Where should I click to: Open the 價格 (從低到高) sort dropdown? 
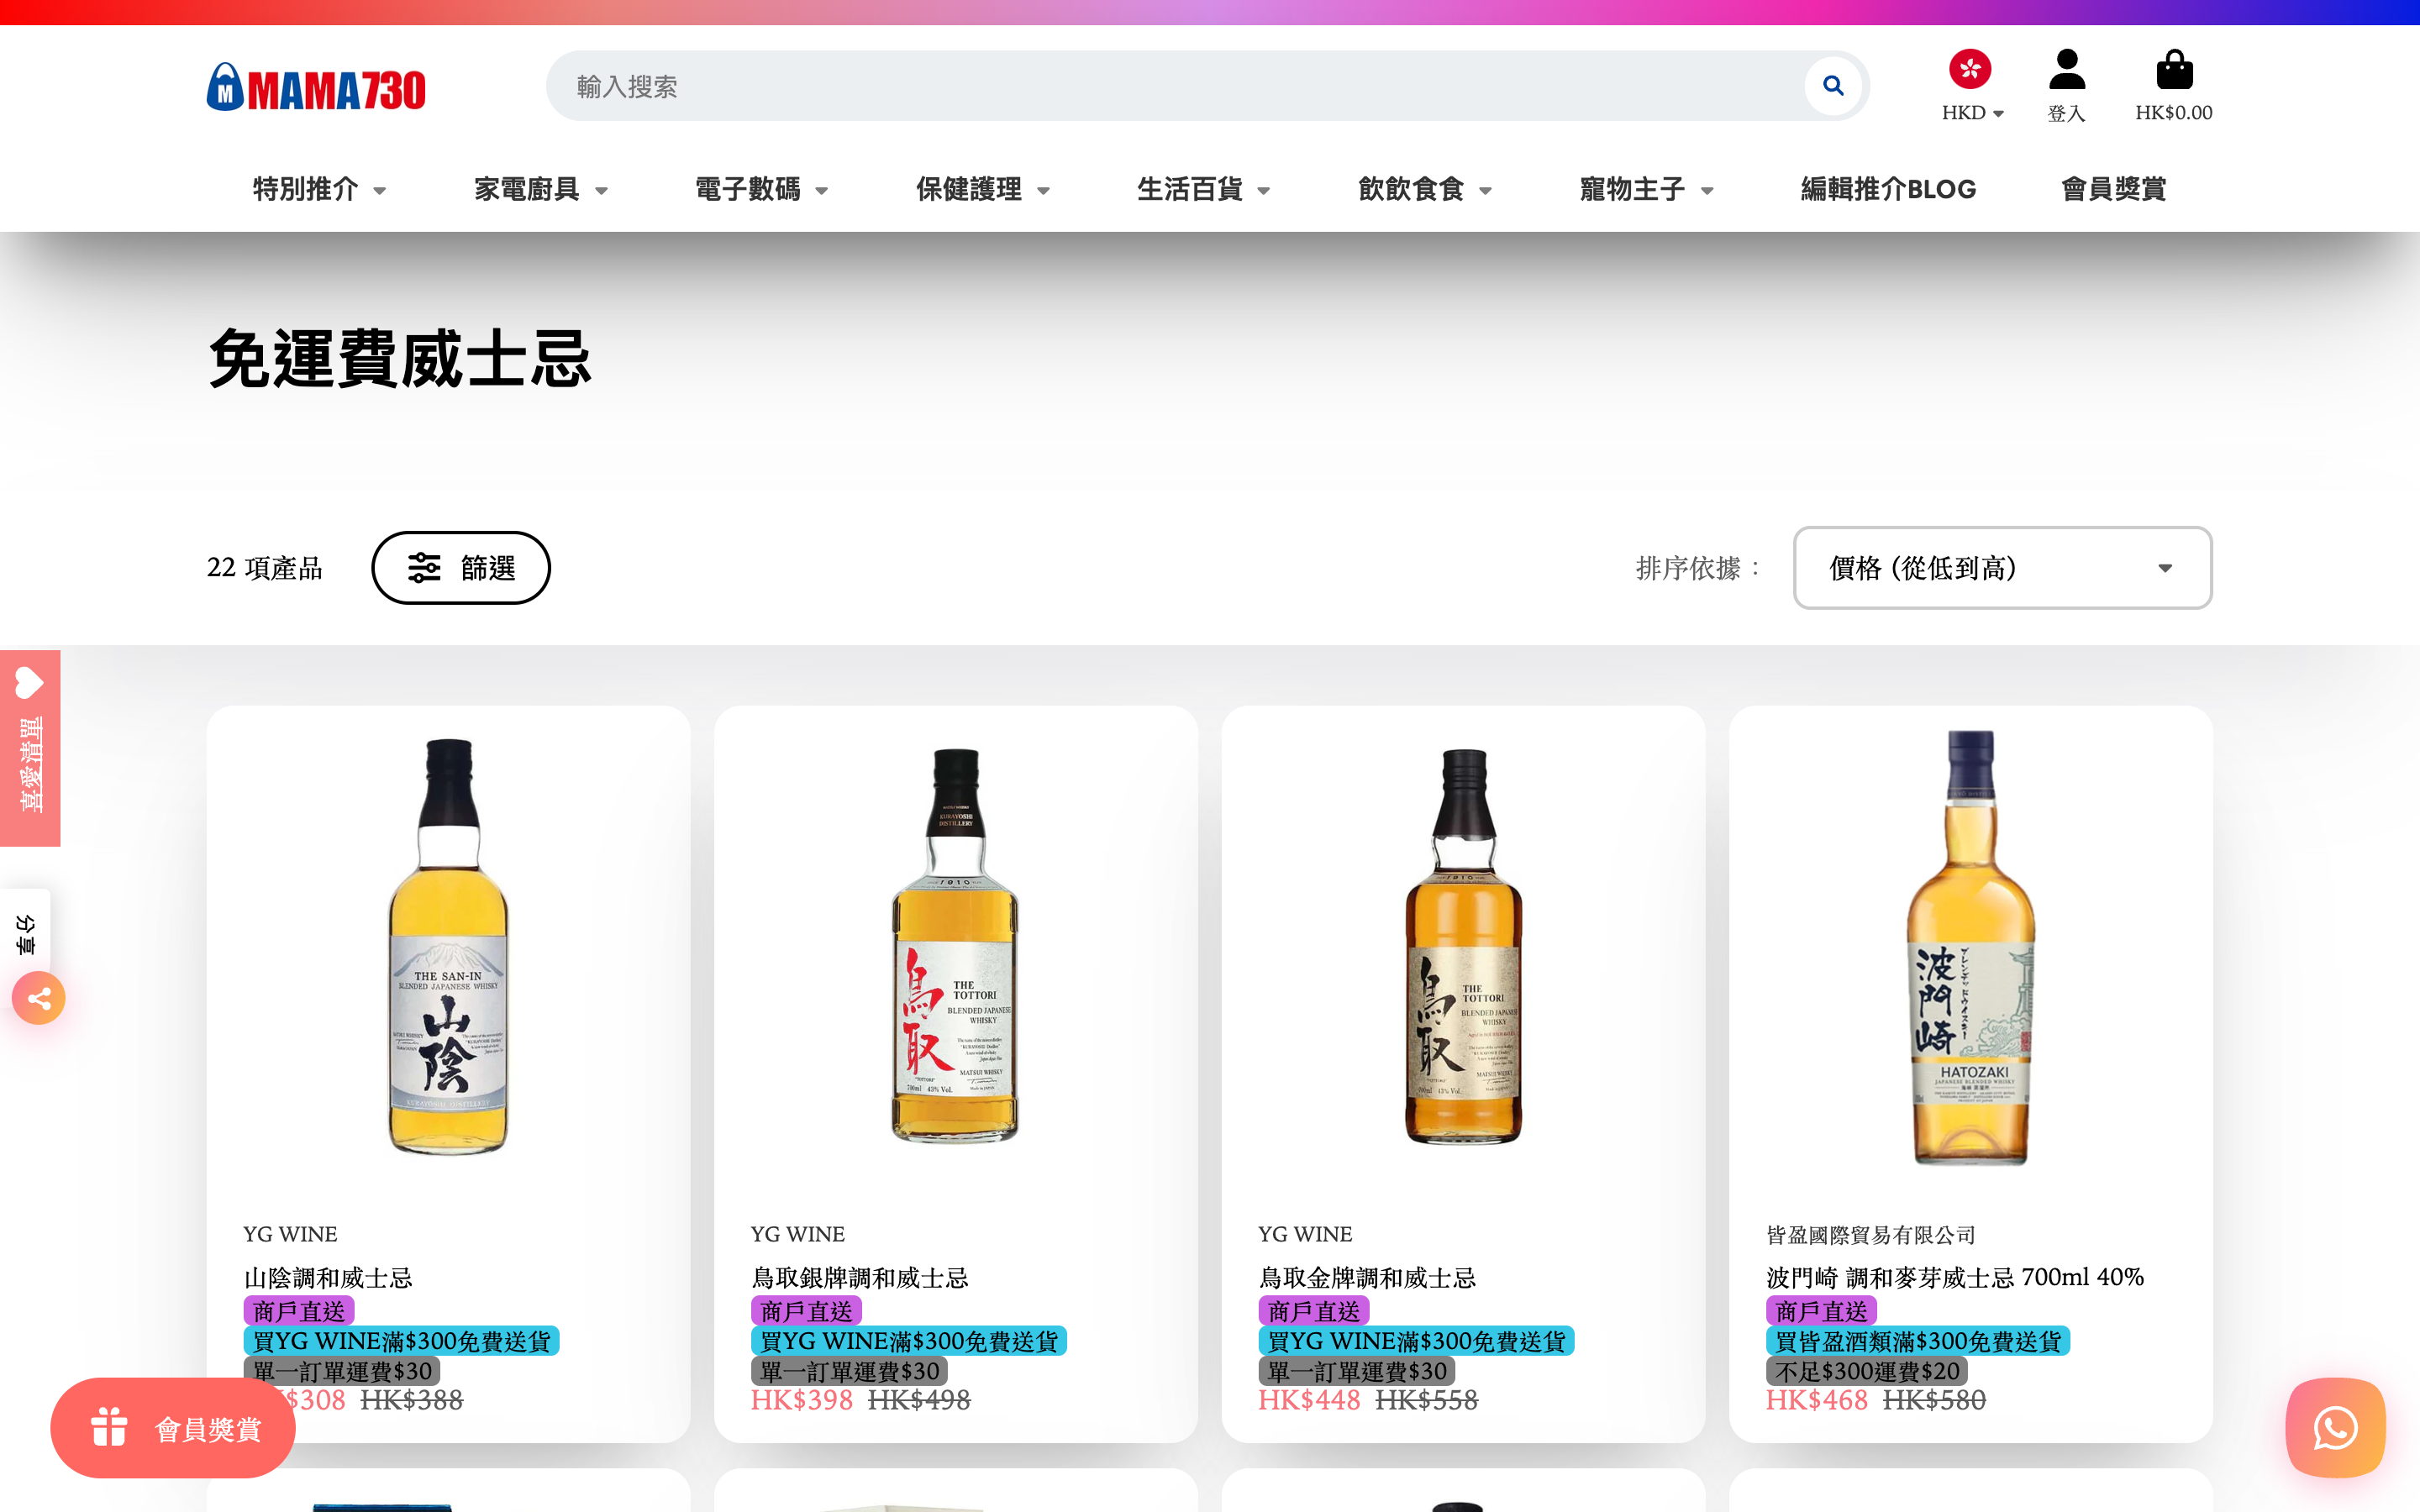point(2001,567)
